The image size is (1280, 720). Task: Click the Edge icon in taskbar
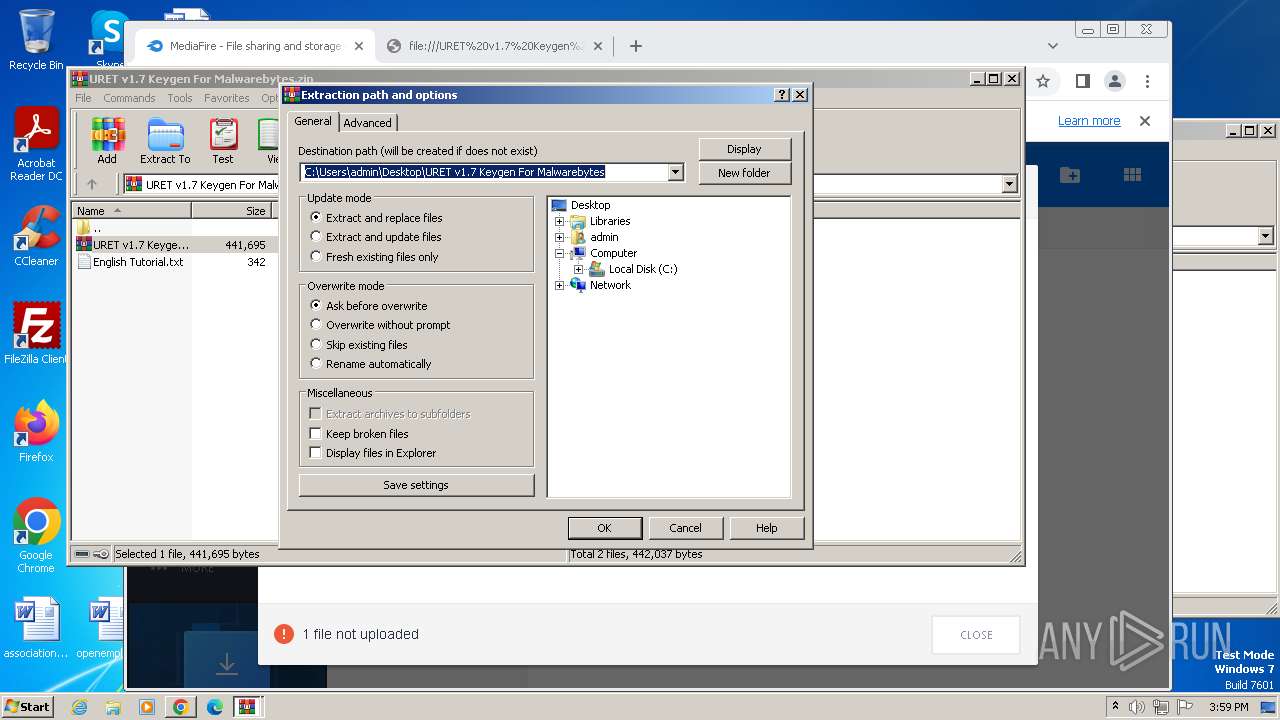pyautogui.click(x=214, y=707)
